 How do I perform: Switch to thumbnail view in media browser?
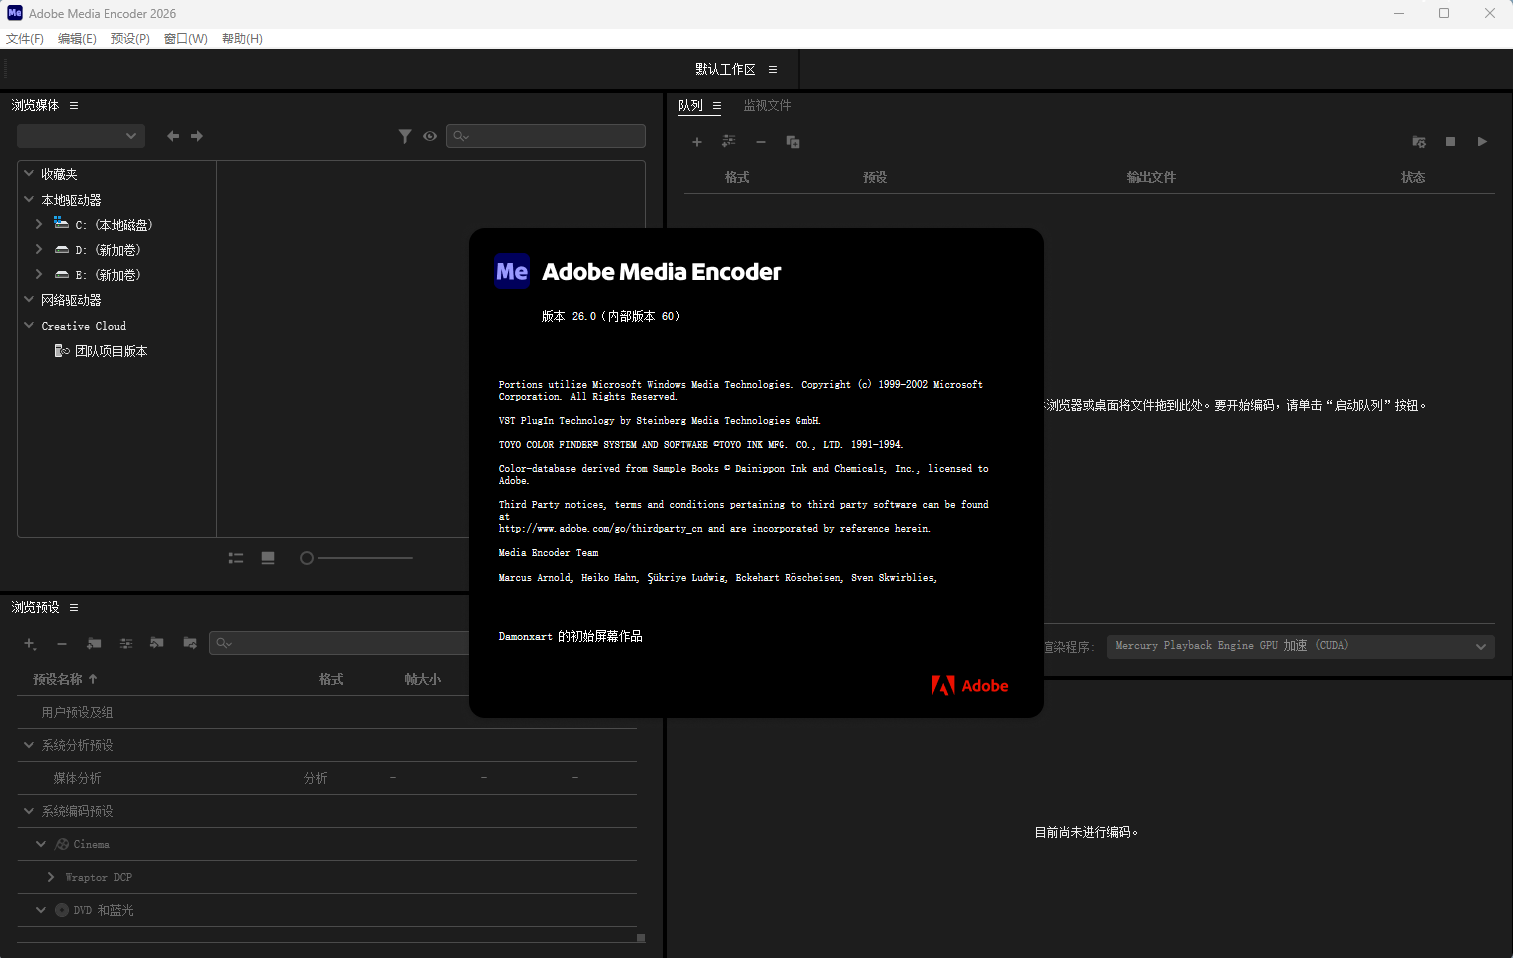pyautogui.click(x=268, y=557)
